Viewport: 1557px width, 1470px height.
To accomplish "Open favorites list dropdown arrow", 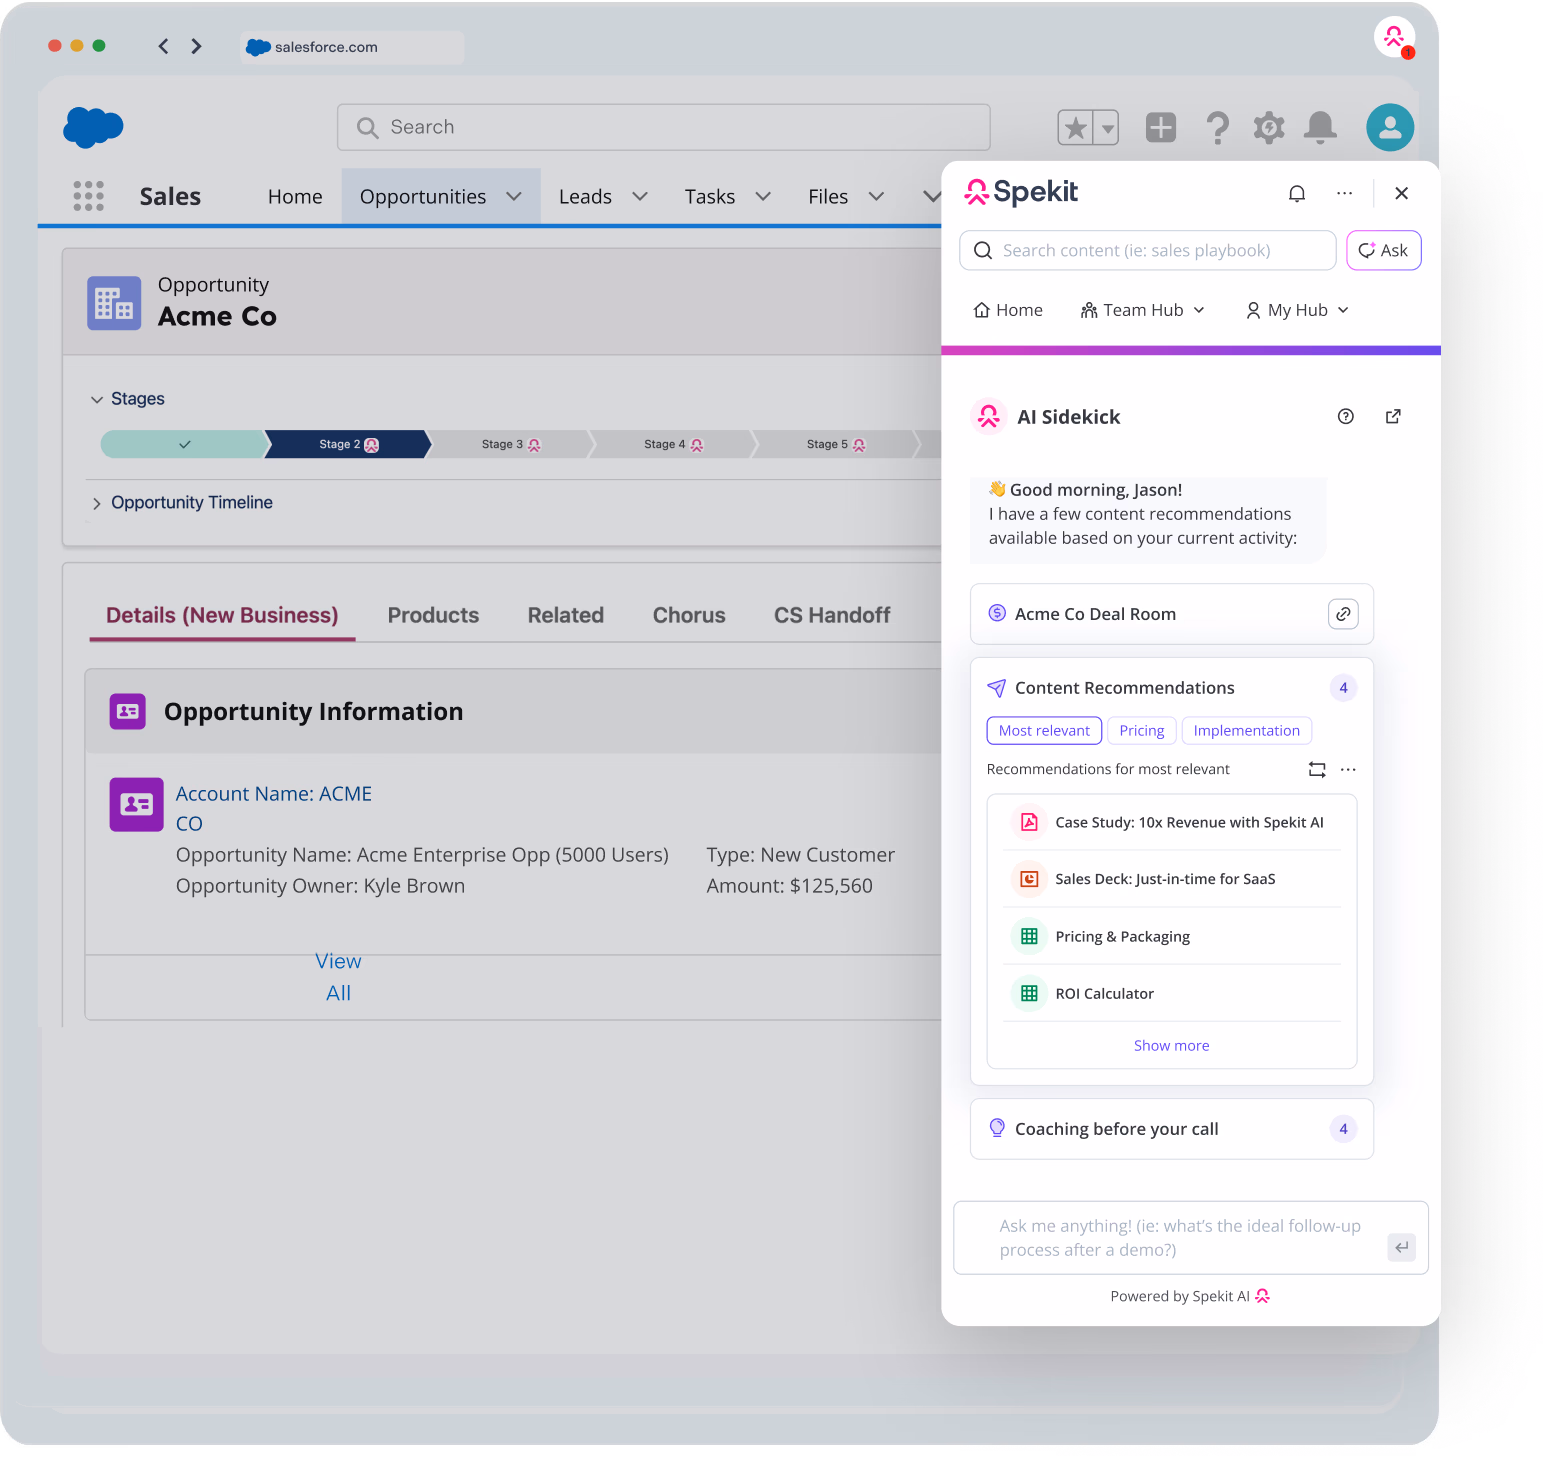I will 1107,128.
